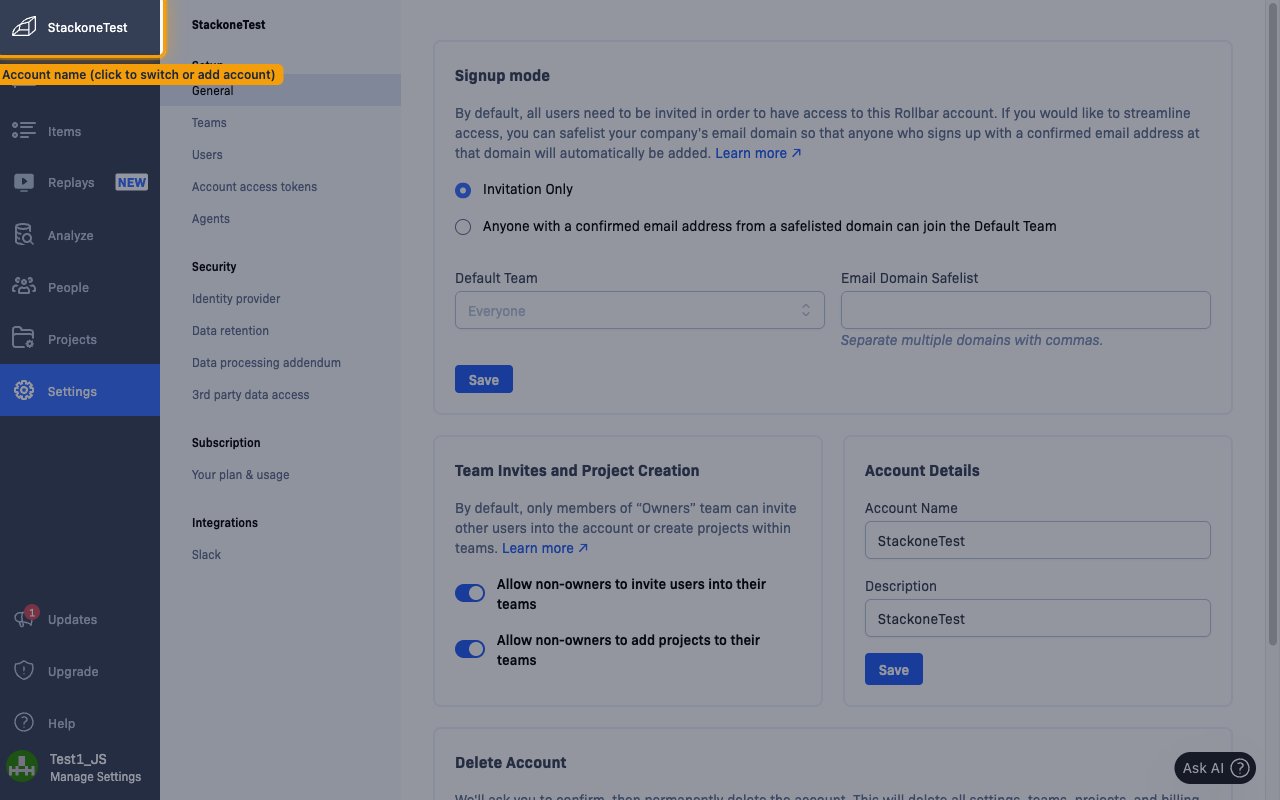Switch account via StackoneTest account name
This screenshot has height=800, width=1280.
pos(80,27)
